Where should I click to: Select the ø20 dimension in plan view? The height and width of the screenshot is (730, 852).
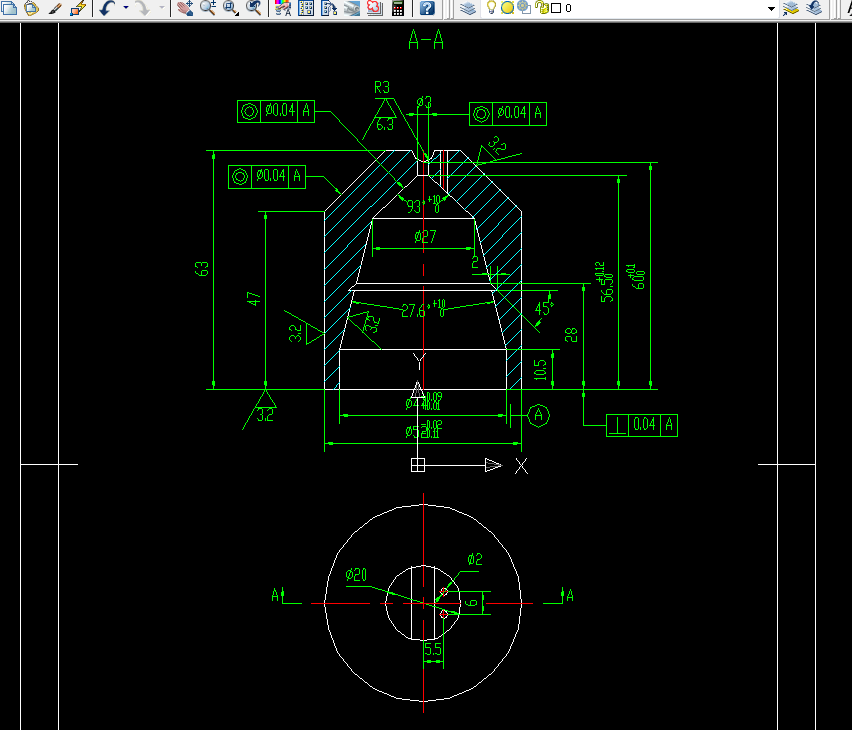(356, 575)
